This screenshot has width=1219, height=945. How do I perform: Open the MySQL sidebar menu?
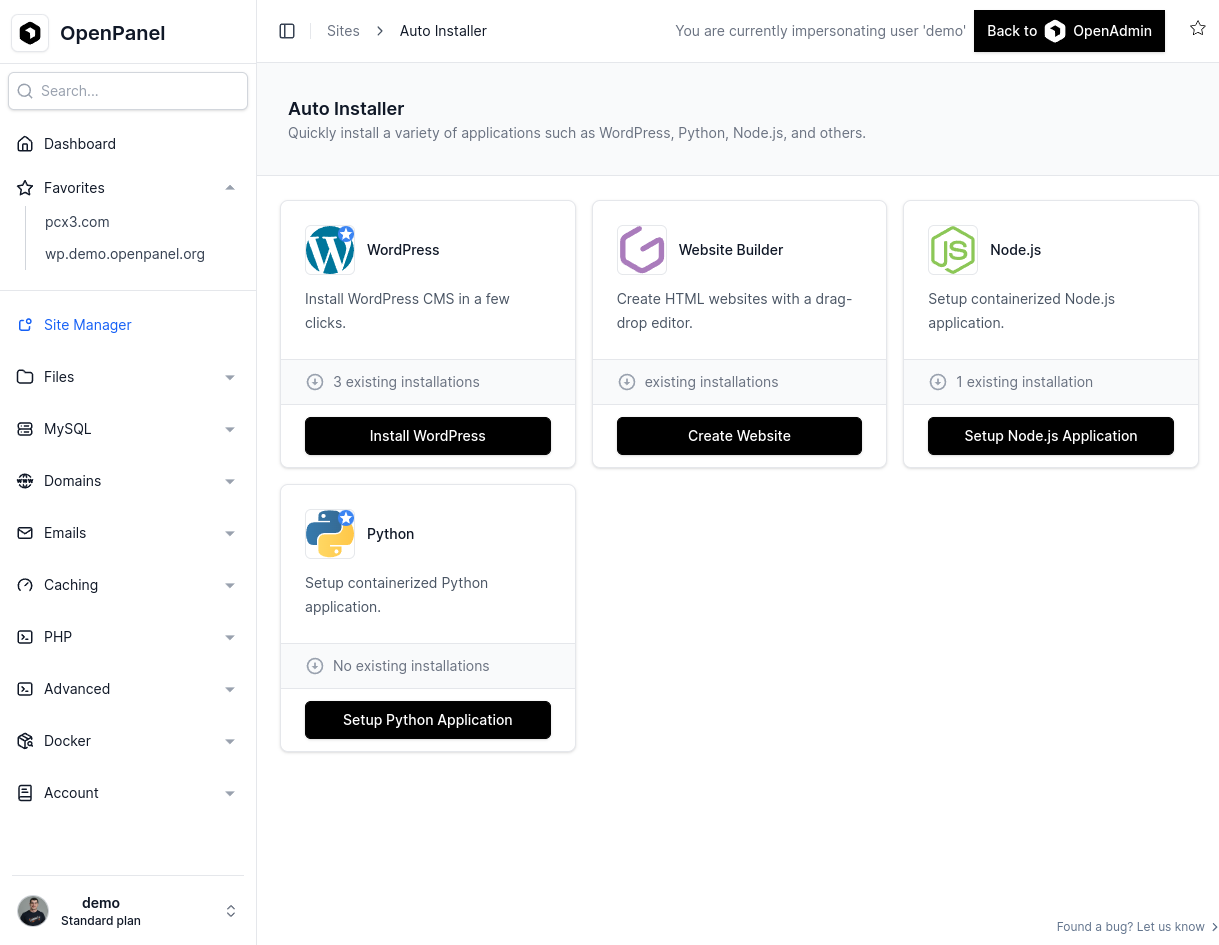pos(128,429)
